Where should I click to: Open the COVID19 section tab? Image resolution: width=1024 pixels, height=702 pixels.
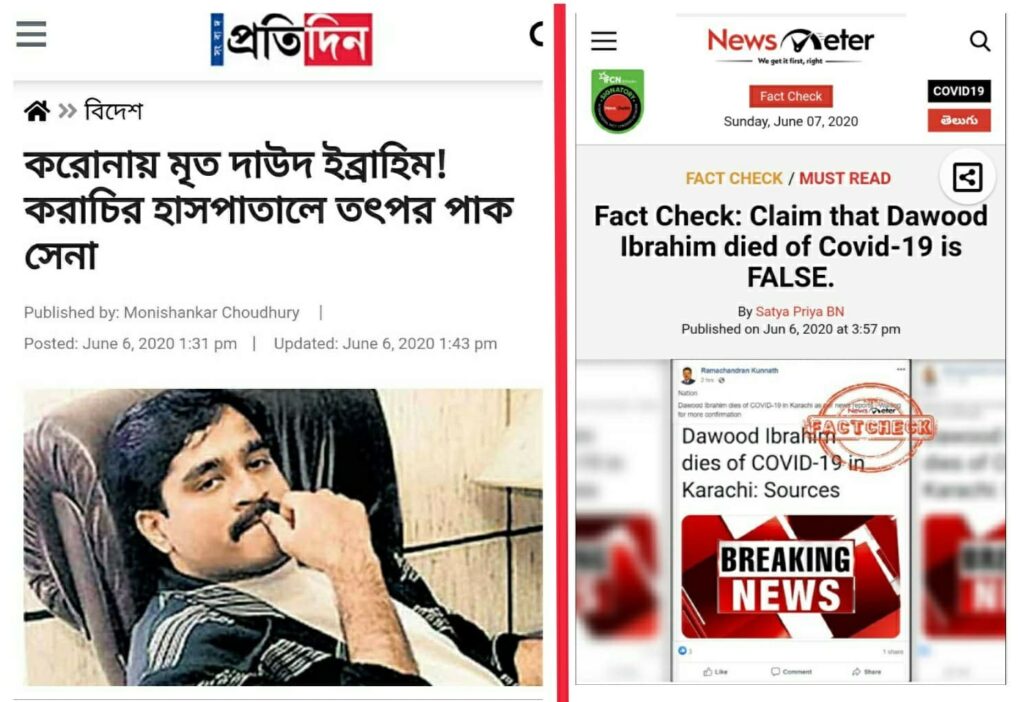959,91
